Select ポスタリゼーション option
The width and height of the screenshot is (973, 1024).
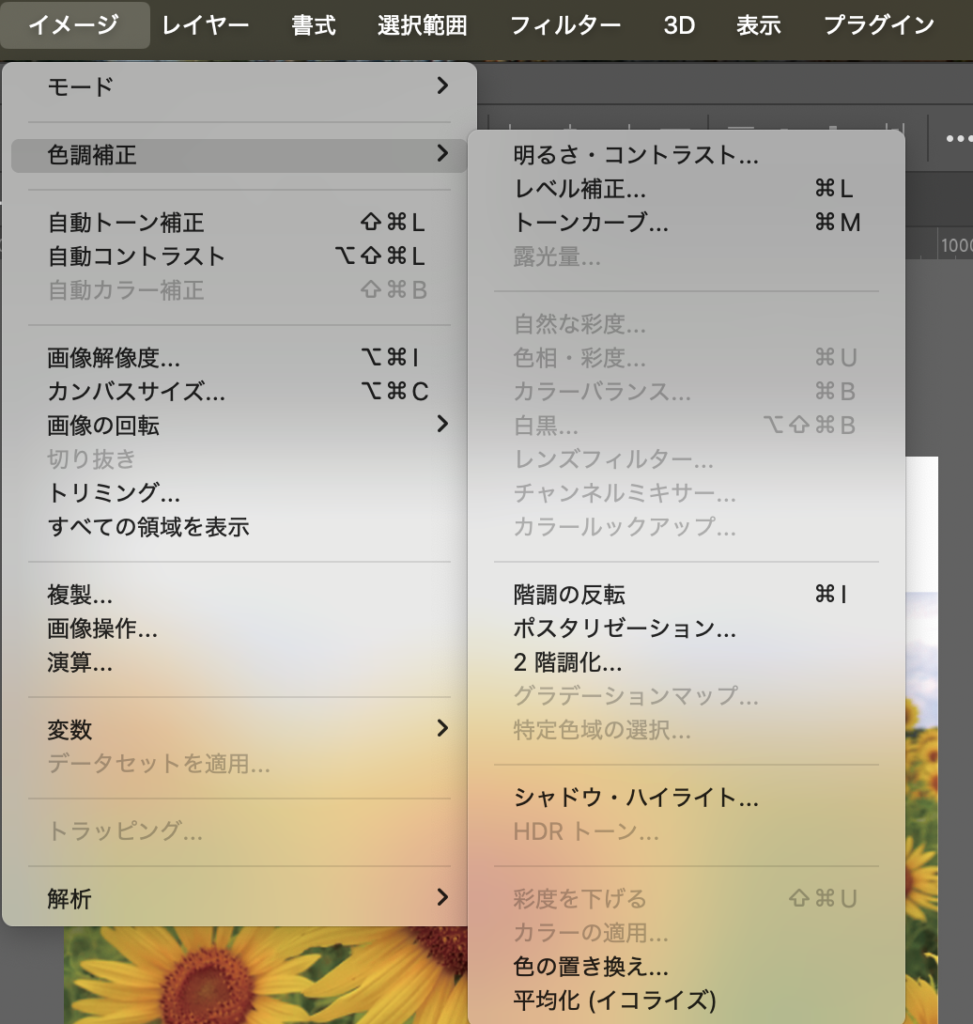tap(625, 629)
